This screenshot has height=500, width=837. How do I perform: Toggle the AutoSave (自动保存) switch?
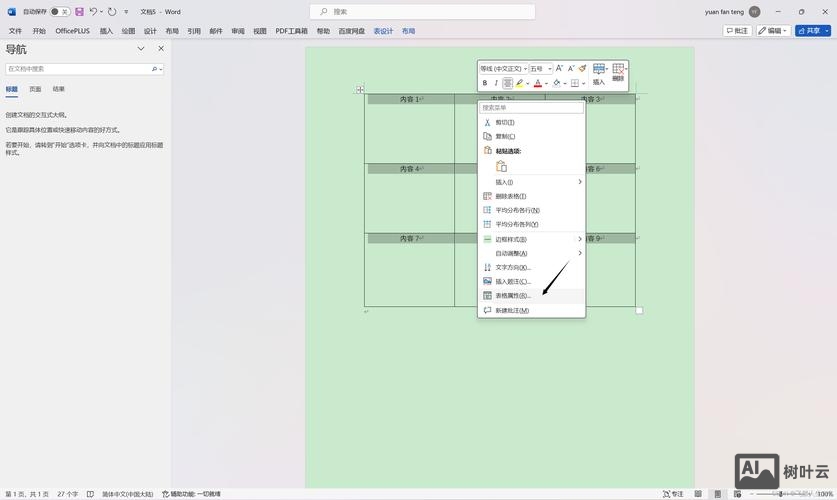click(x=60, y=12)
